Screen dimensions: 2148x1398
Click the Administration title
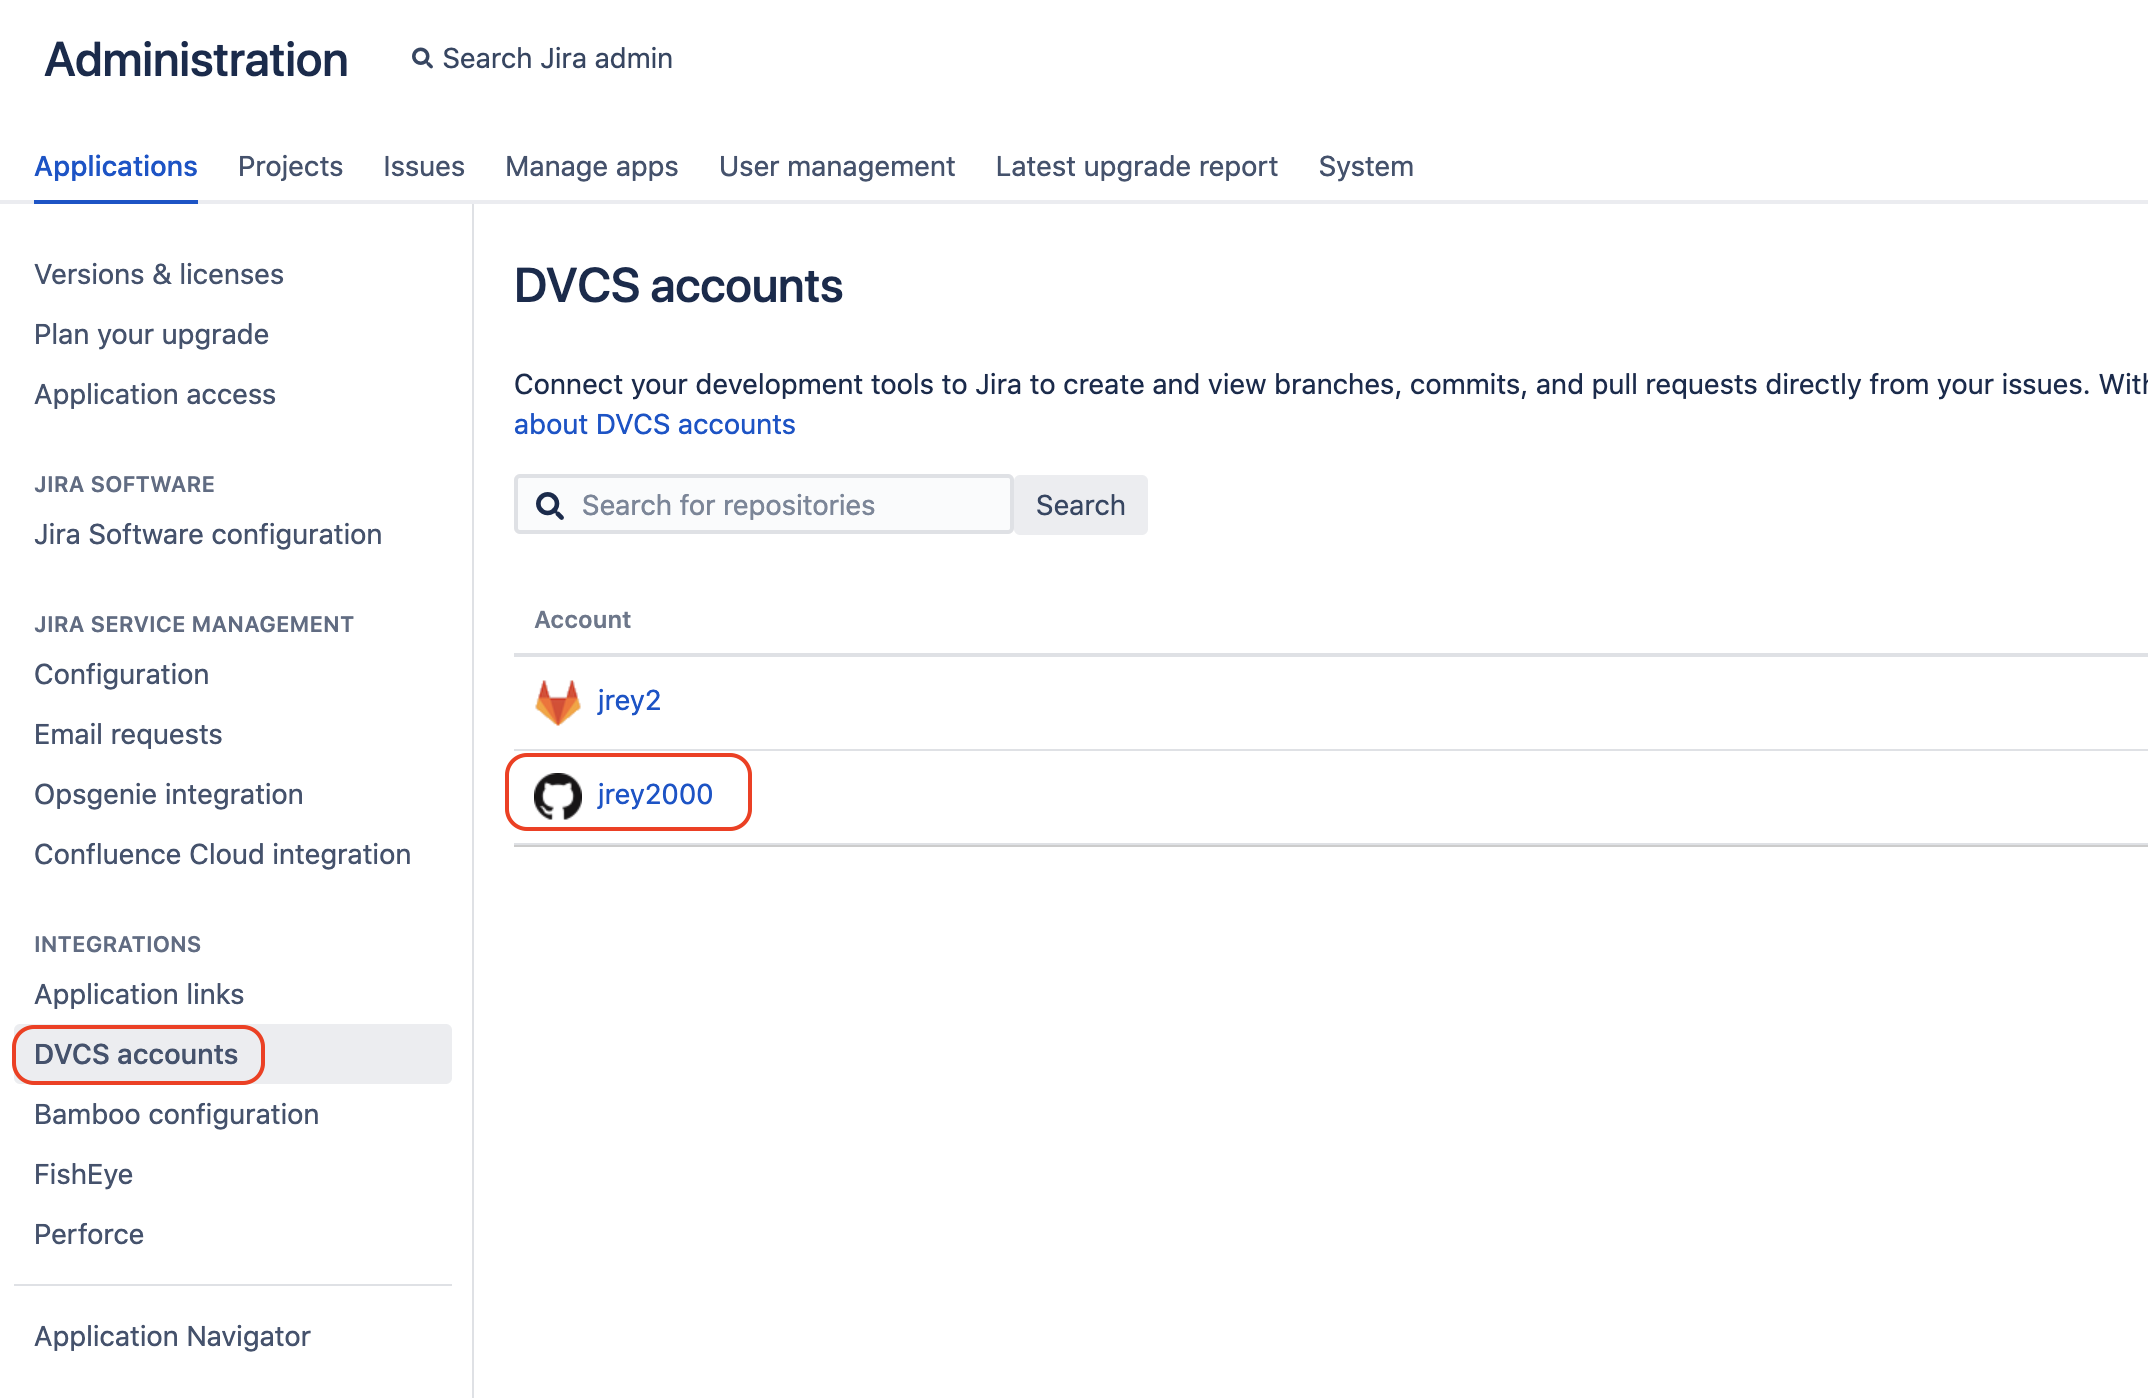(x=196, y=60)
